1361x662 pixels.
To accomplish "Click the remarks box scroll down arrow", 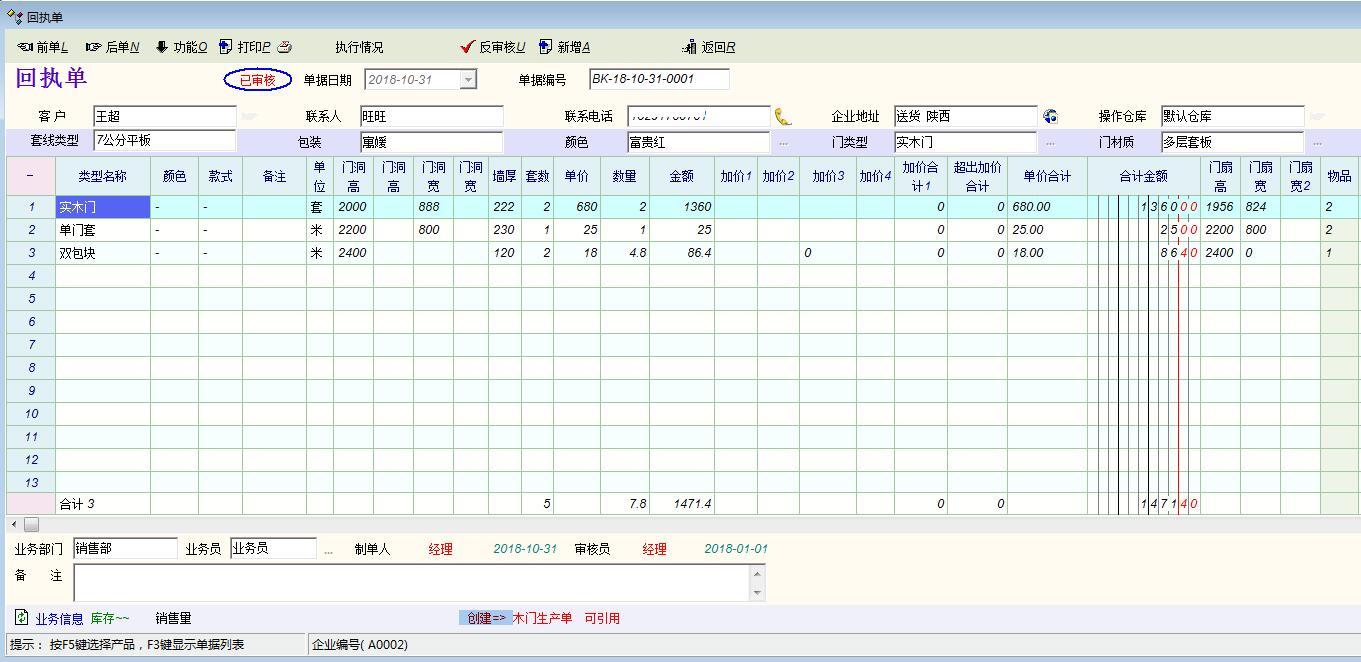I will [758, 592].
